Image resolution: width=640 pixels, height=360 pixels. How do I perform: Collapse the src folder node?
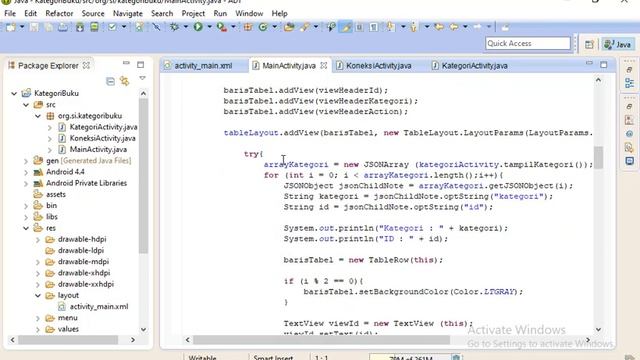coord(26,105)
